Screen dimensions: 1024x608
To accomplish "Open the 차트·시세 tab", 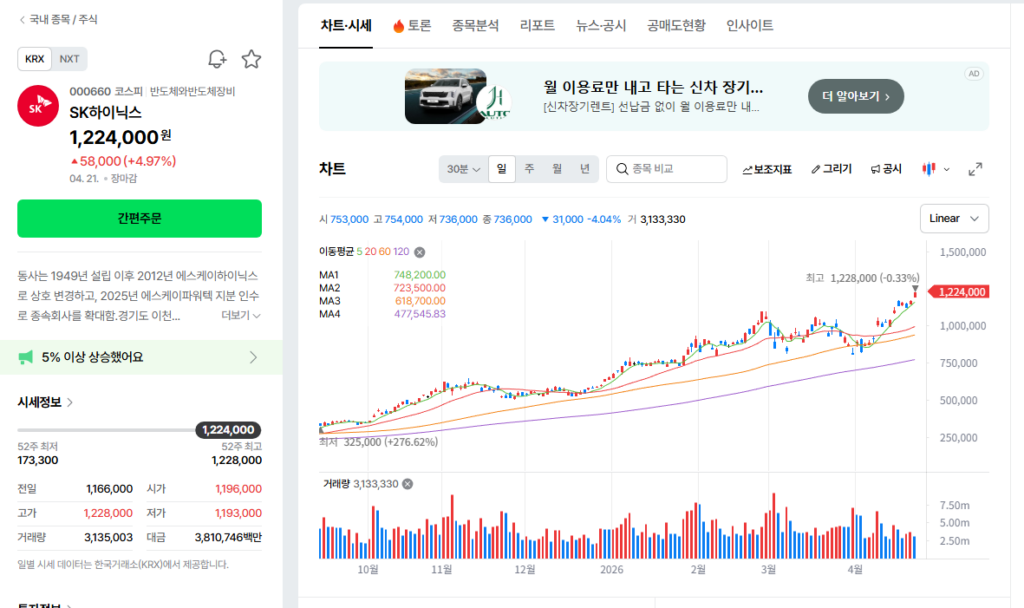I will point(345,25).
